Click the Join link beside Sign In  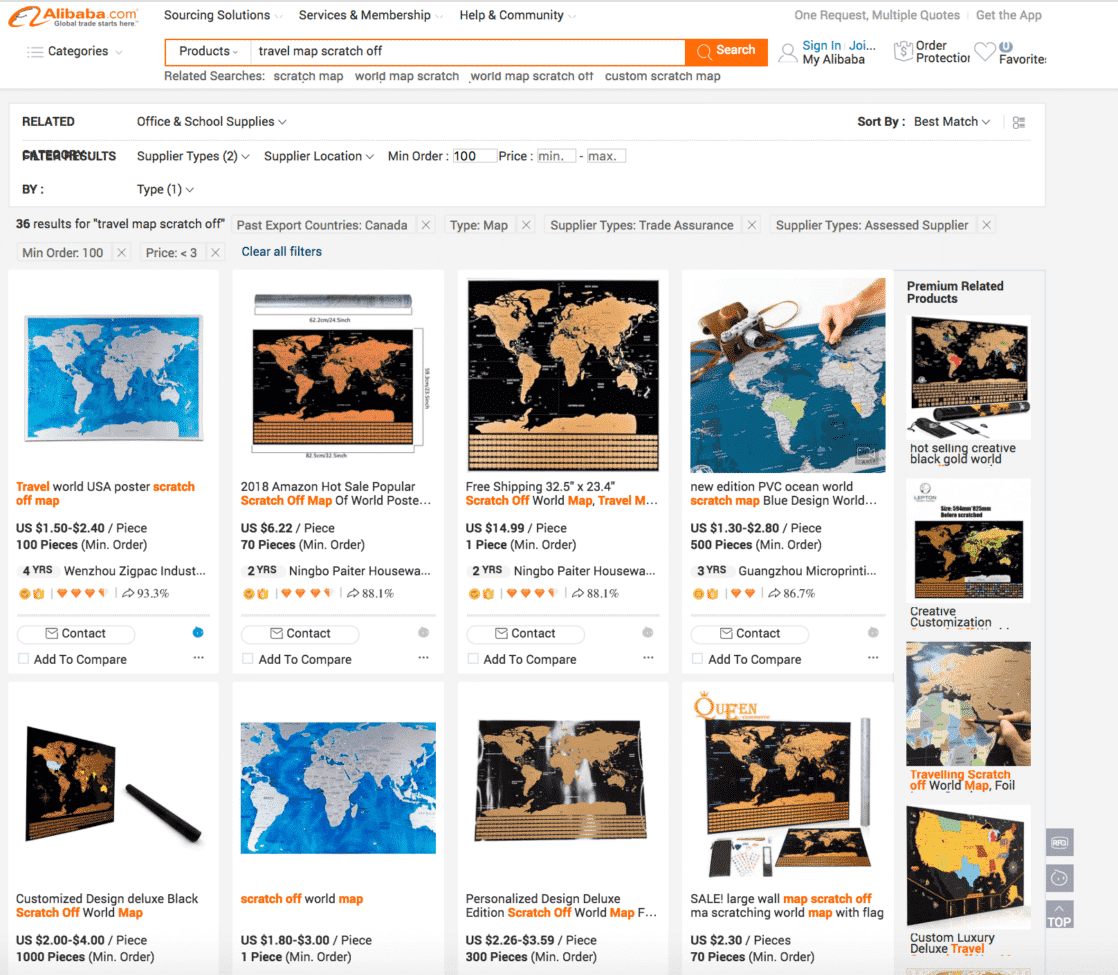point(862,45)
